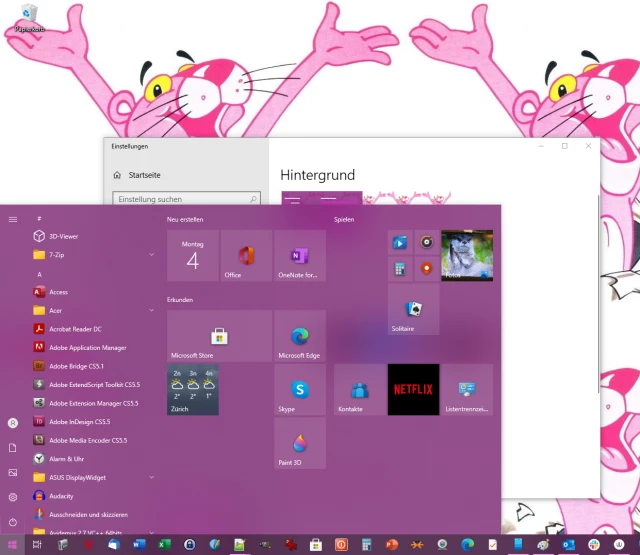Open the Office tile

(246, 256)
